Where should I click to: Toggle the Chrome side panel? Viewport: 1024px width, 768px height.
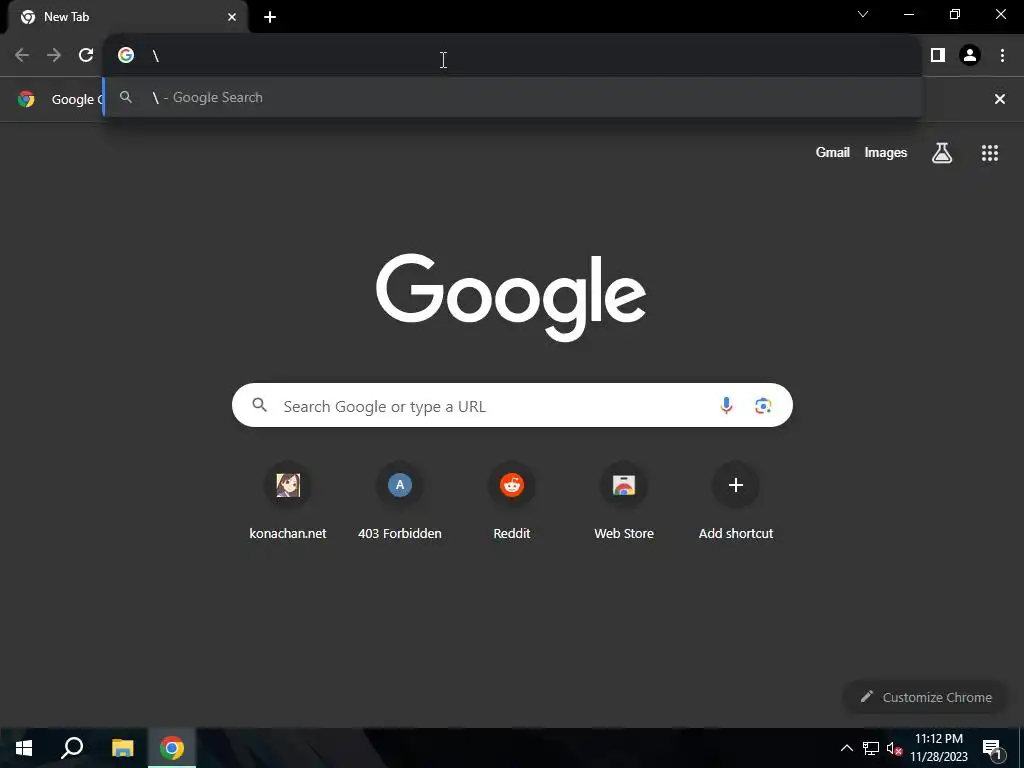pyautogui.click(x=938, y=56)
